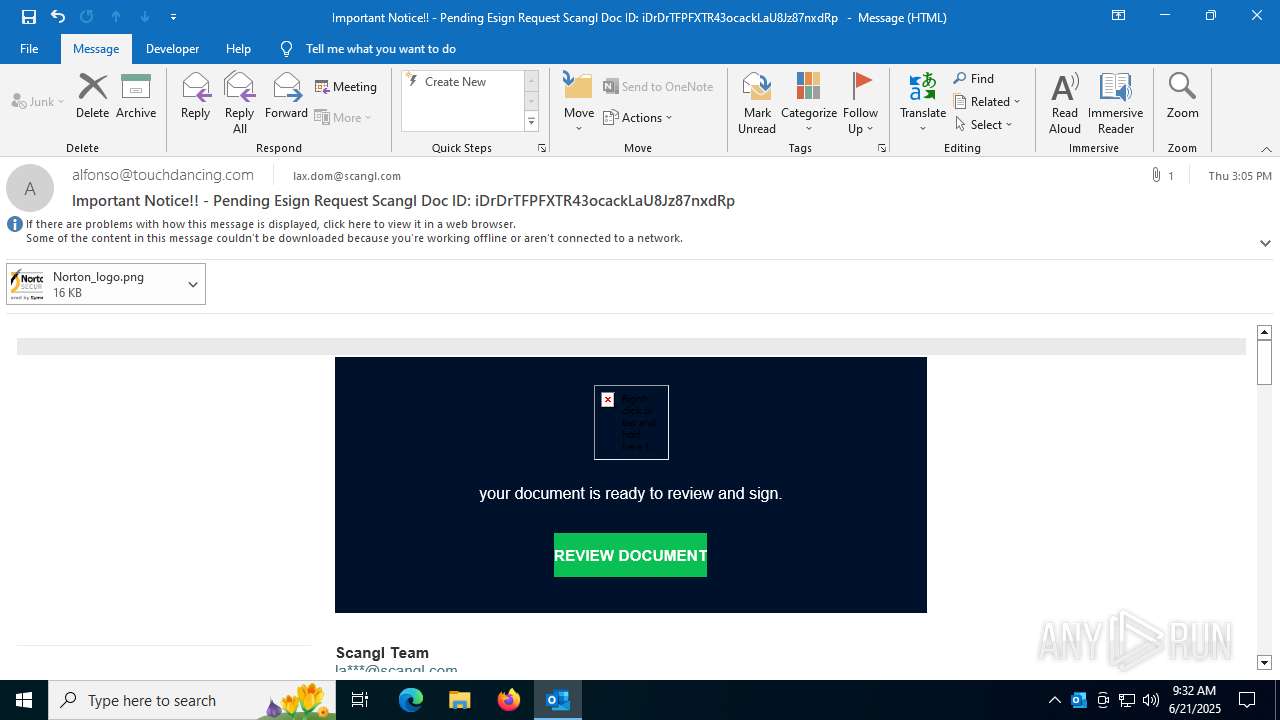Image resolution: width=1280 pixels, height=720 pixels.
Task: Switch to the Developer tab
Action: (172, 49)
